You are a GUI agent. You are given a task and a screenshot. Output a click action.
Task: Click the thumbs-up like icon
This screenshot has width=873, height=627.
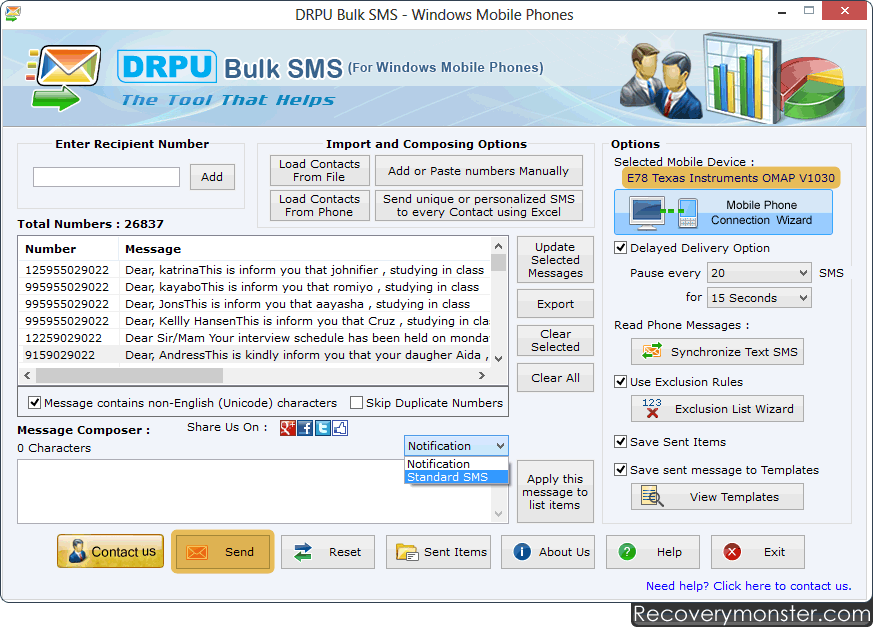tap(340, 428)
